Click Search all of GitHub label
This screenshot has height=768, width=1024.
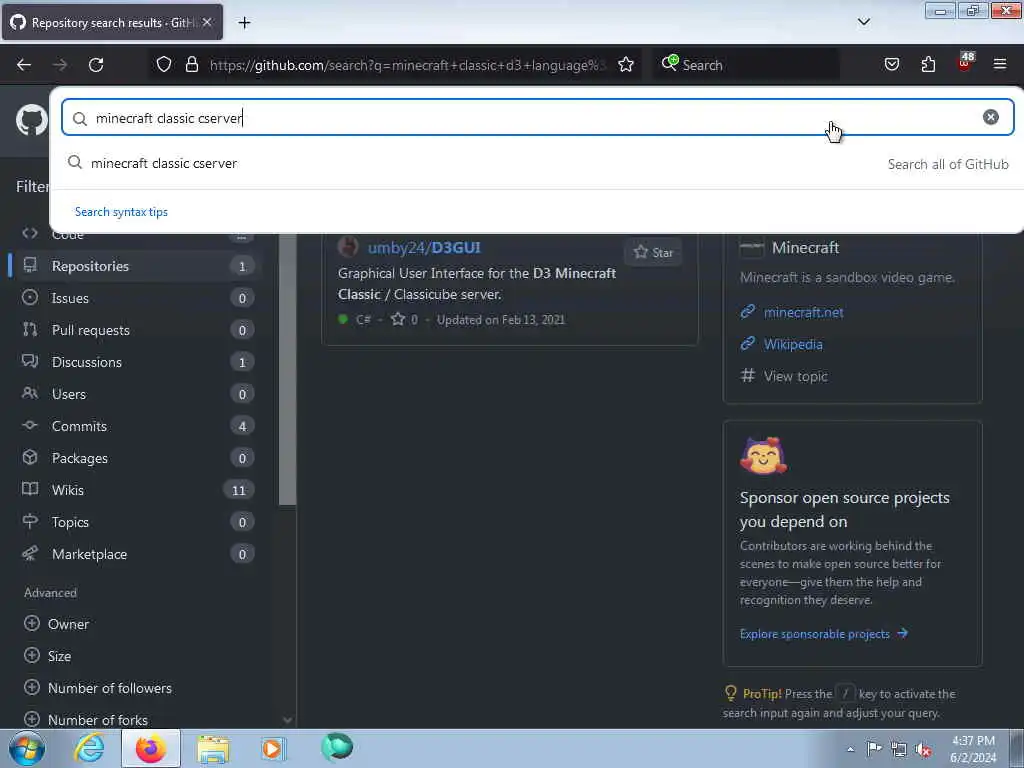coord(948,164)
